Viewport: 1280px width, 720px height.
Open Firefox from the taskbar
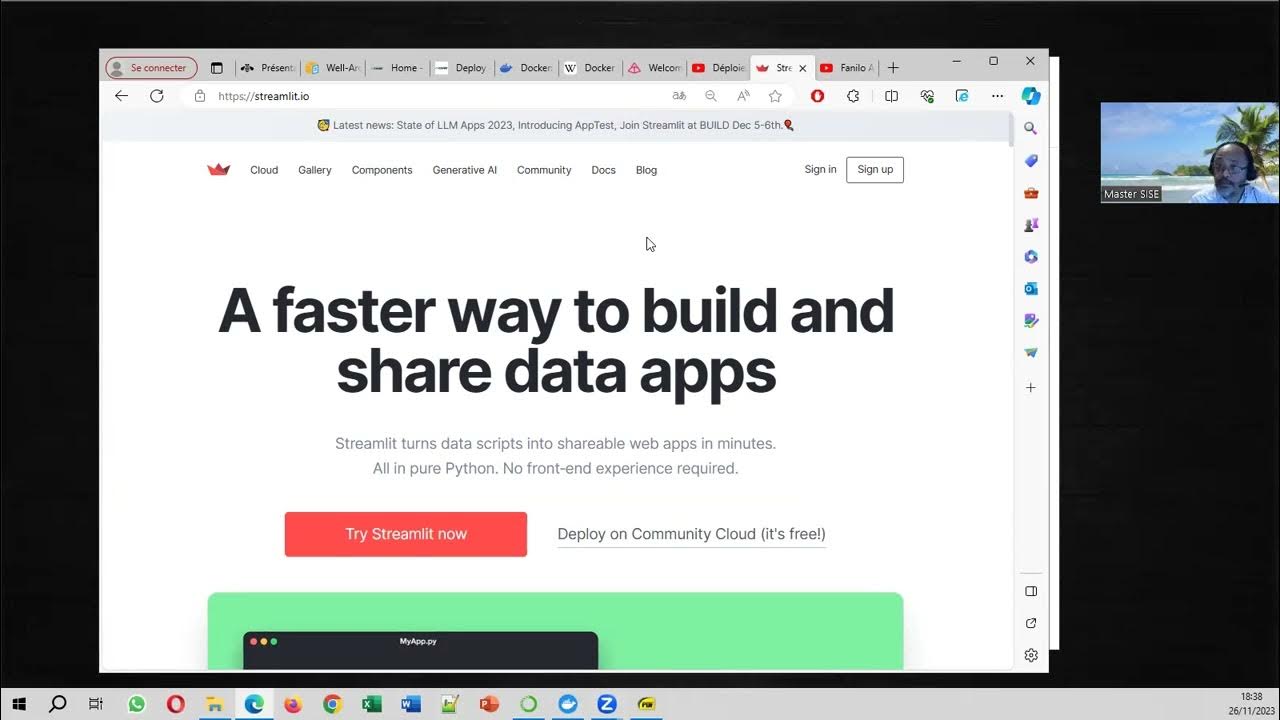coord(293,704)
